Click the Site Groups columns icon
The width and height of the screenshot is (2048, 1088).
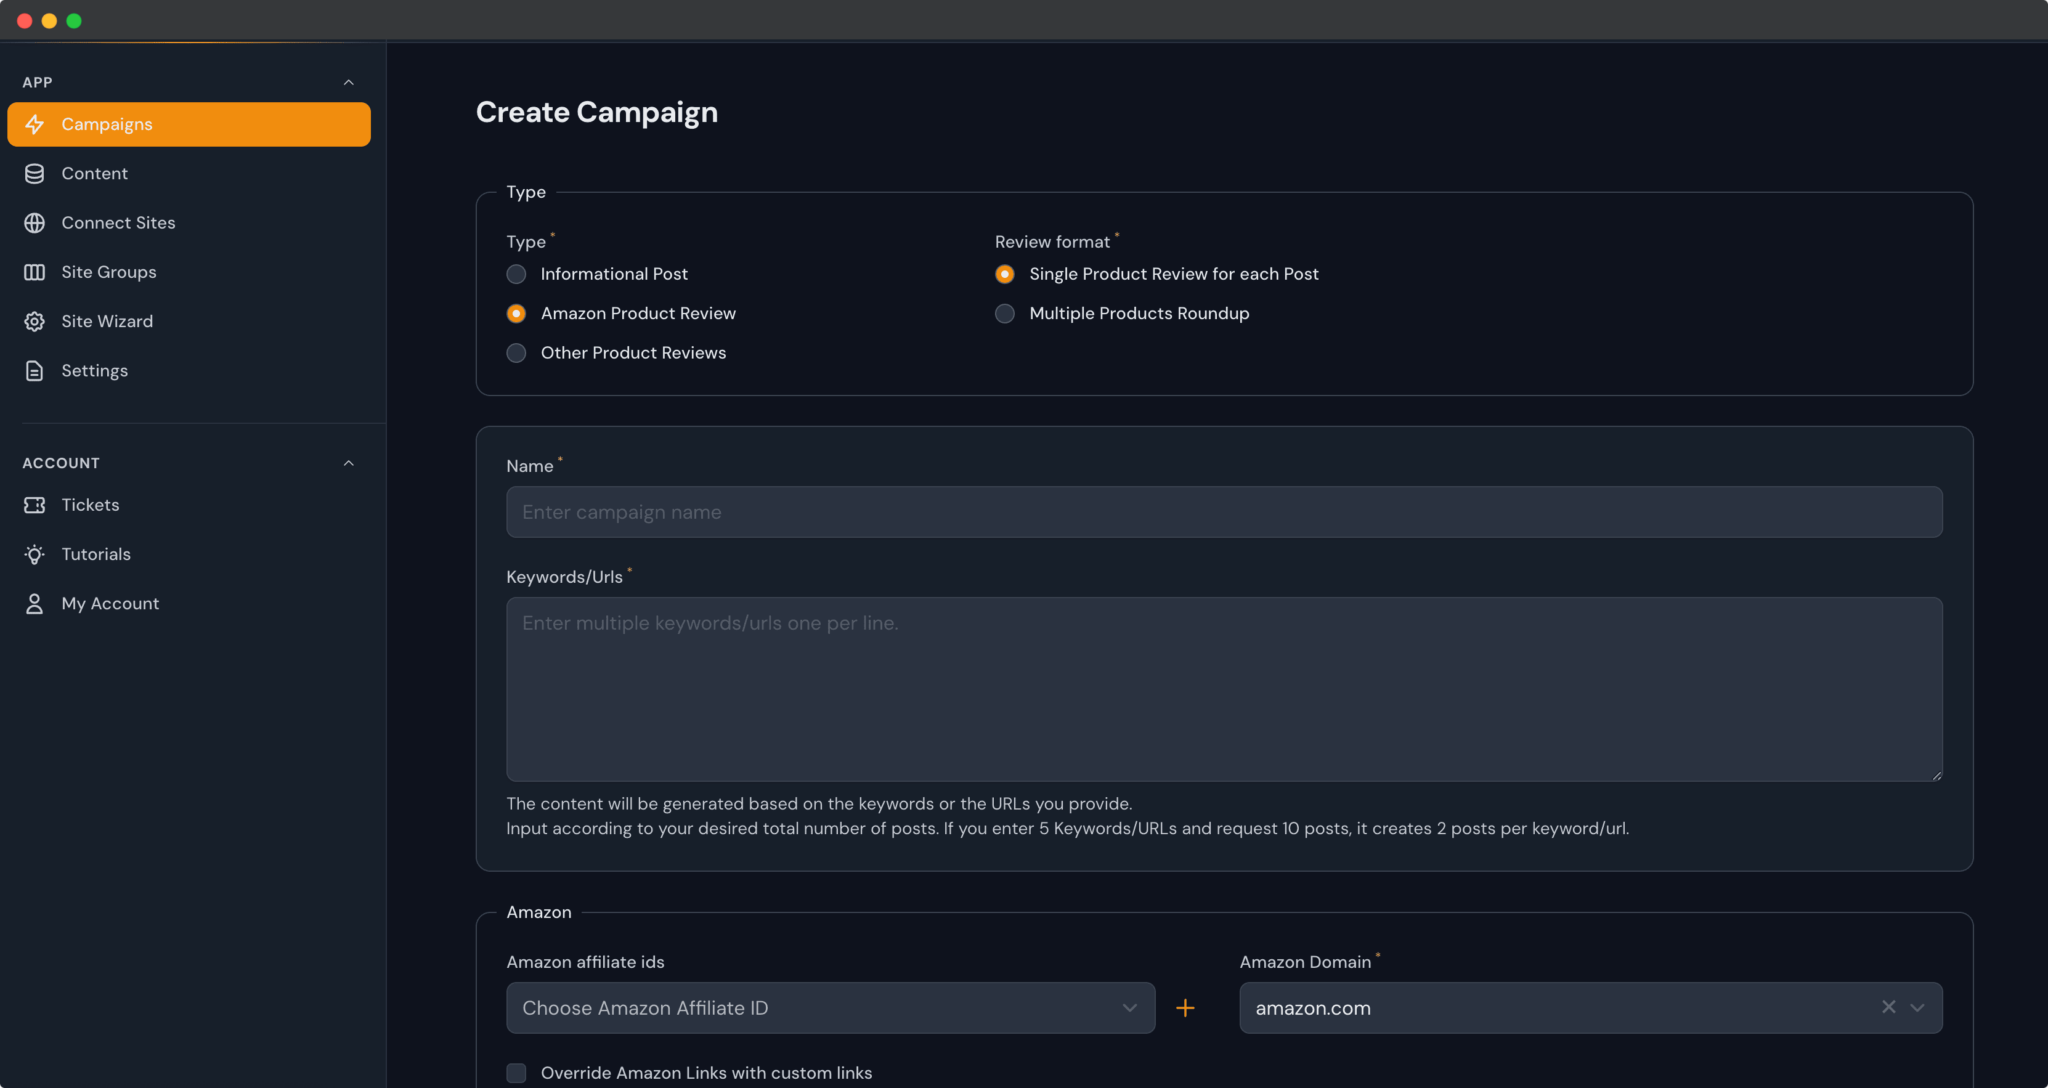point(35,272)
